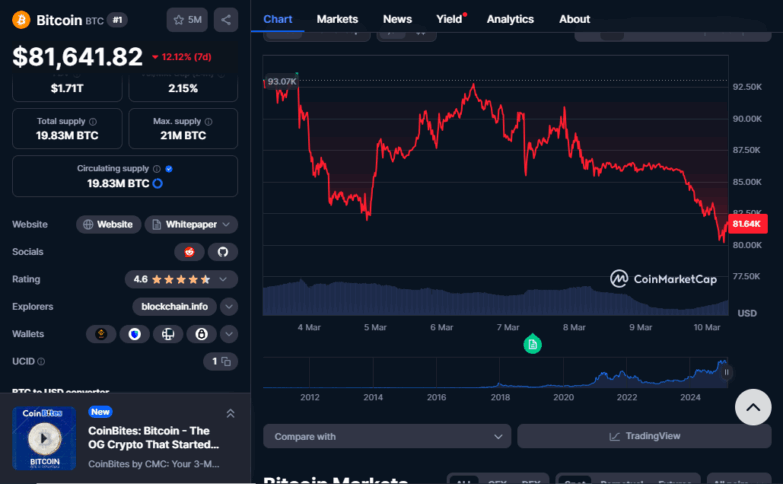Viewport: 783px width, 484px height.
Task: Click the New badge on CoinBites banner
Action: tap(100, 412)
